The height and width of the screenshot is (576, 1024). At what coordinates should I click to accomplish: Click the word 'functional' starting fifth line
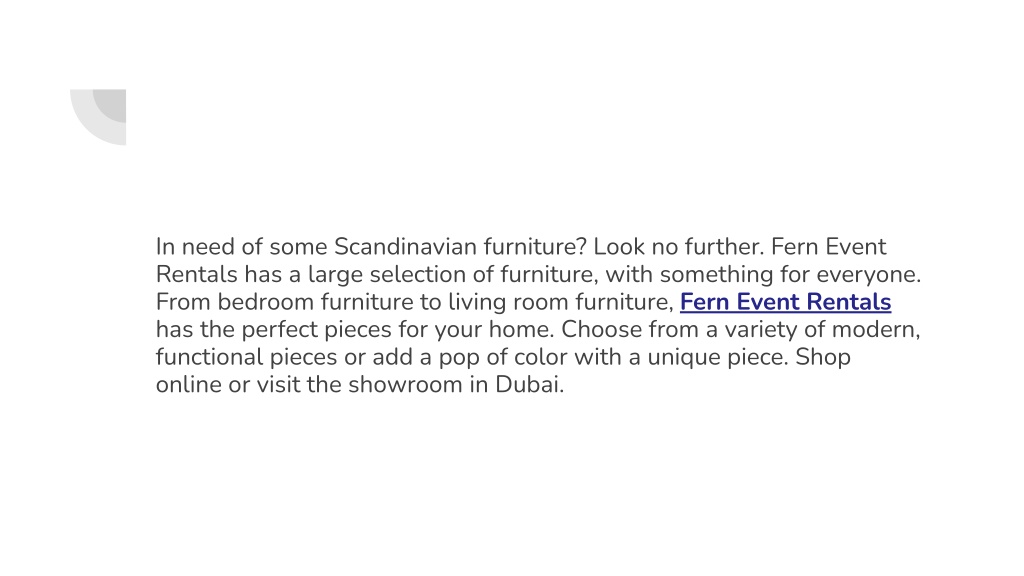coord(209,357)
